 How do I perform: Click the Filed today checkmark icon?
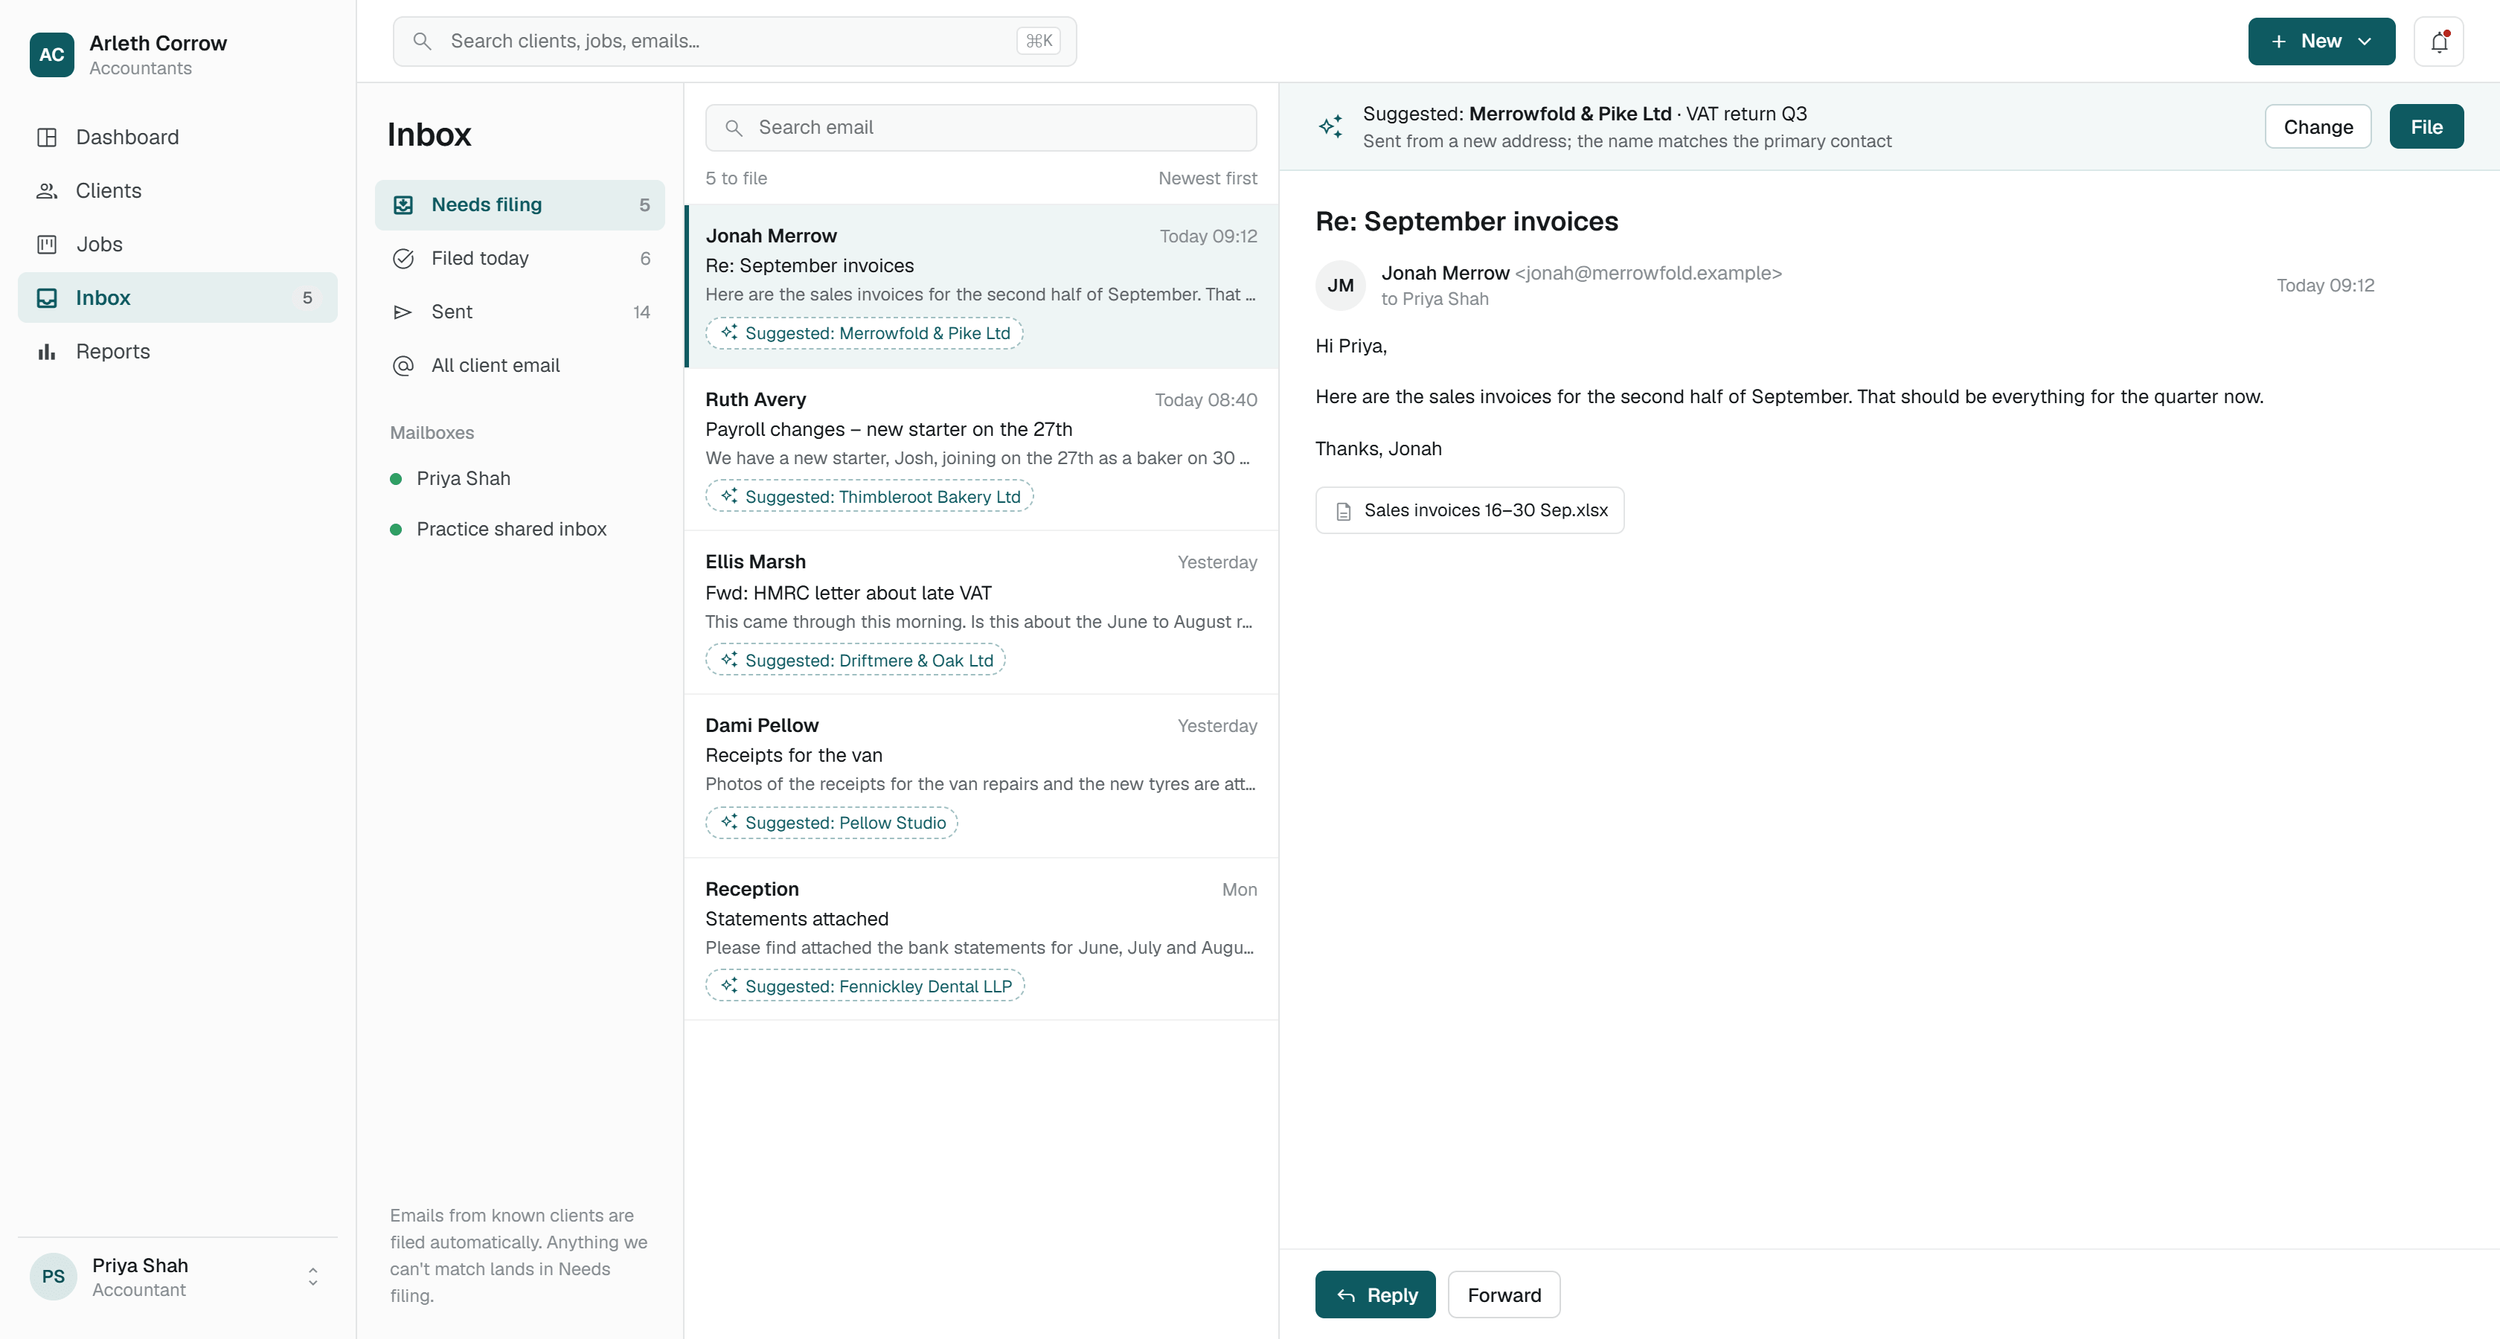coord(403,259)
